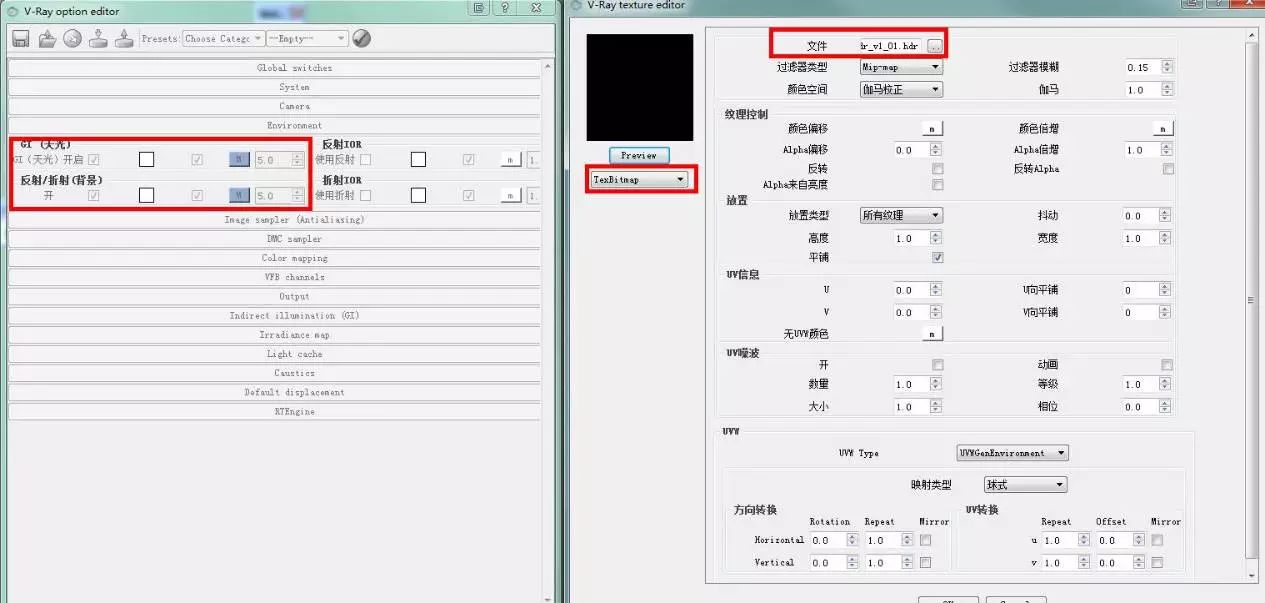Image resolution: width=1265 pixels, height=603 pixels.
Task: Check the Horizontal Mirror checkbox
Action: [926, 540]
